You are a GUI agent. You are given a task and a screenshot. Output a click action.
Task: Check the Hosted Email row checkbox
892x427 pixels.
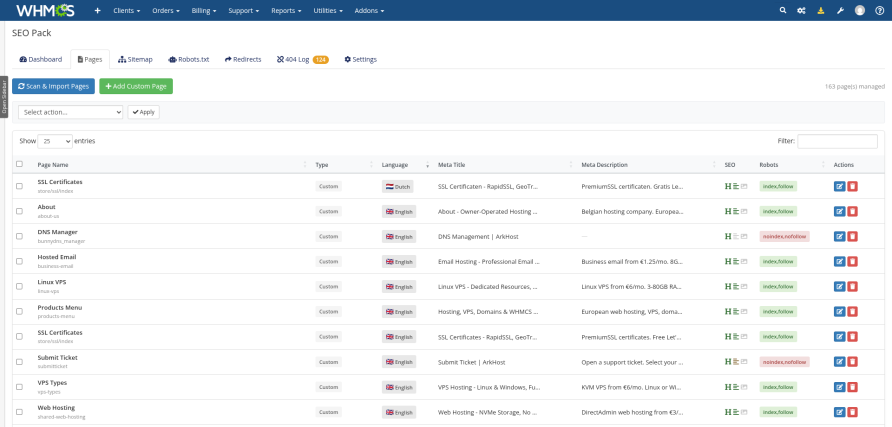19,261
